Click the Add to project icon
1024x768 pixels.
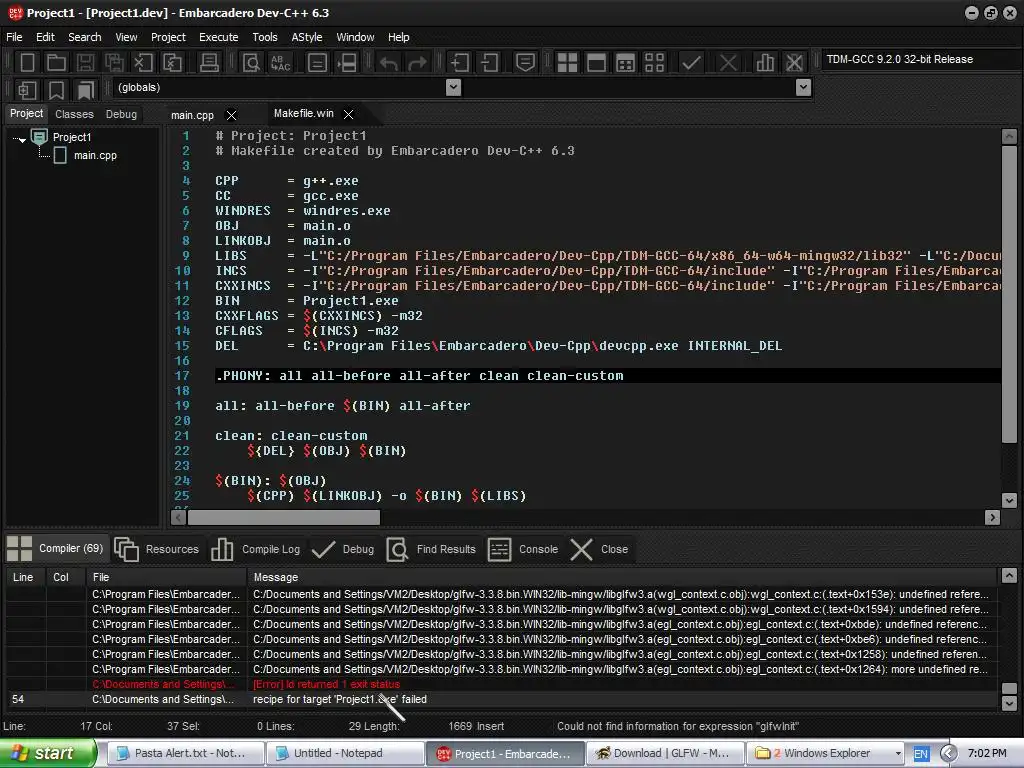(460, 63)
